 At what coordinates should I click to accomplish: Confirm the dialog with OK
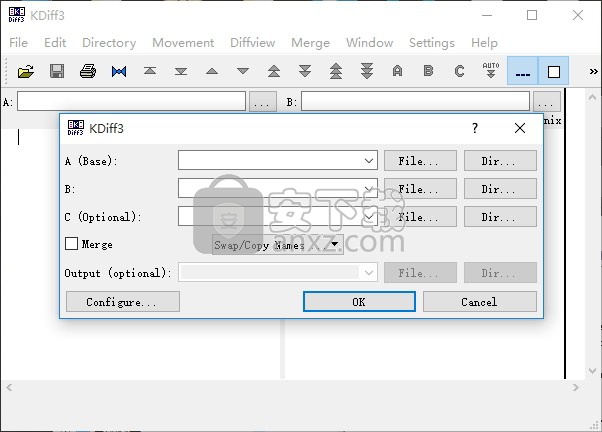[359, 301]
